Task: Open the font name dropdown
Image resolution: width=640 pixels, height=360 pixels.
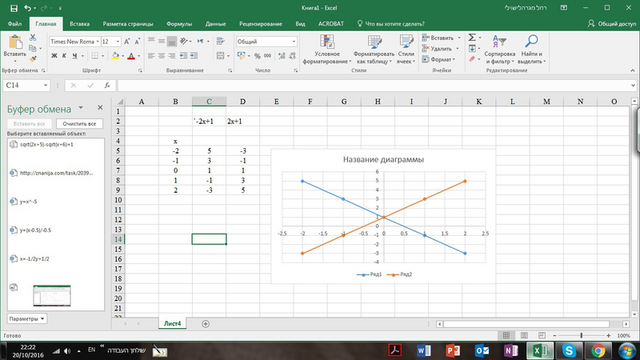Action: (98, 42)
